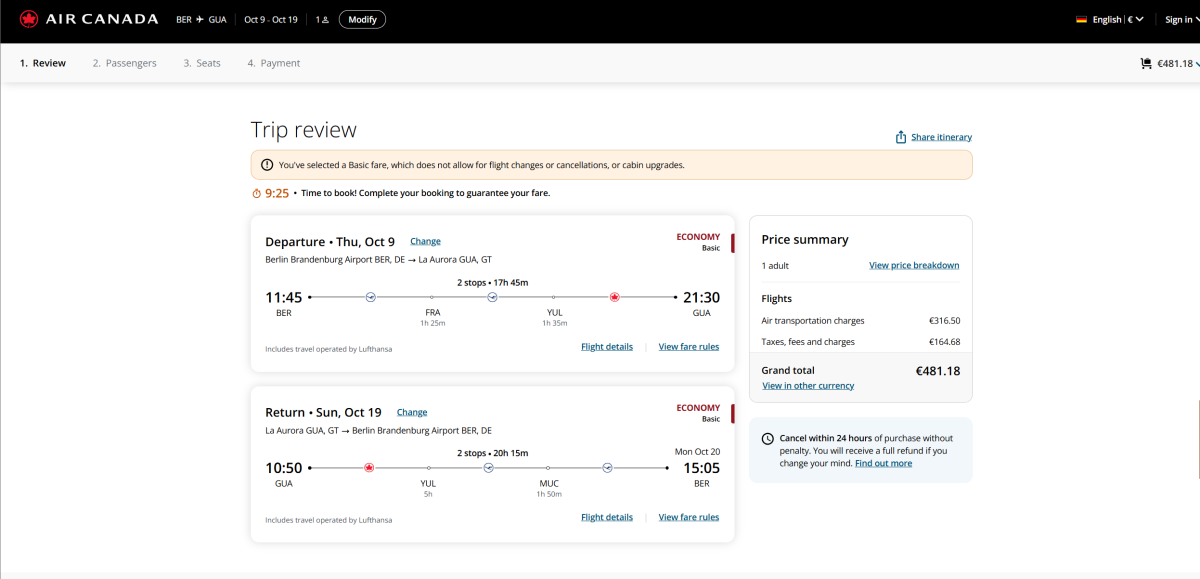This screenshot has width=1200, height=579.
Task: Open View price breakdown link
Action: point(913,265)
